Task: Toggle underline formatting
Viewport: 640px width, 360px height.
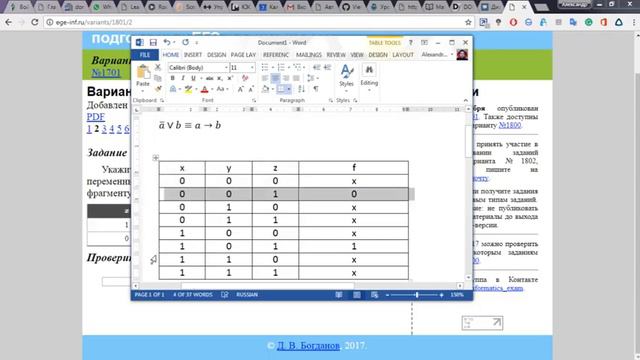Action: [x=193, y=78]
